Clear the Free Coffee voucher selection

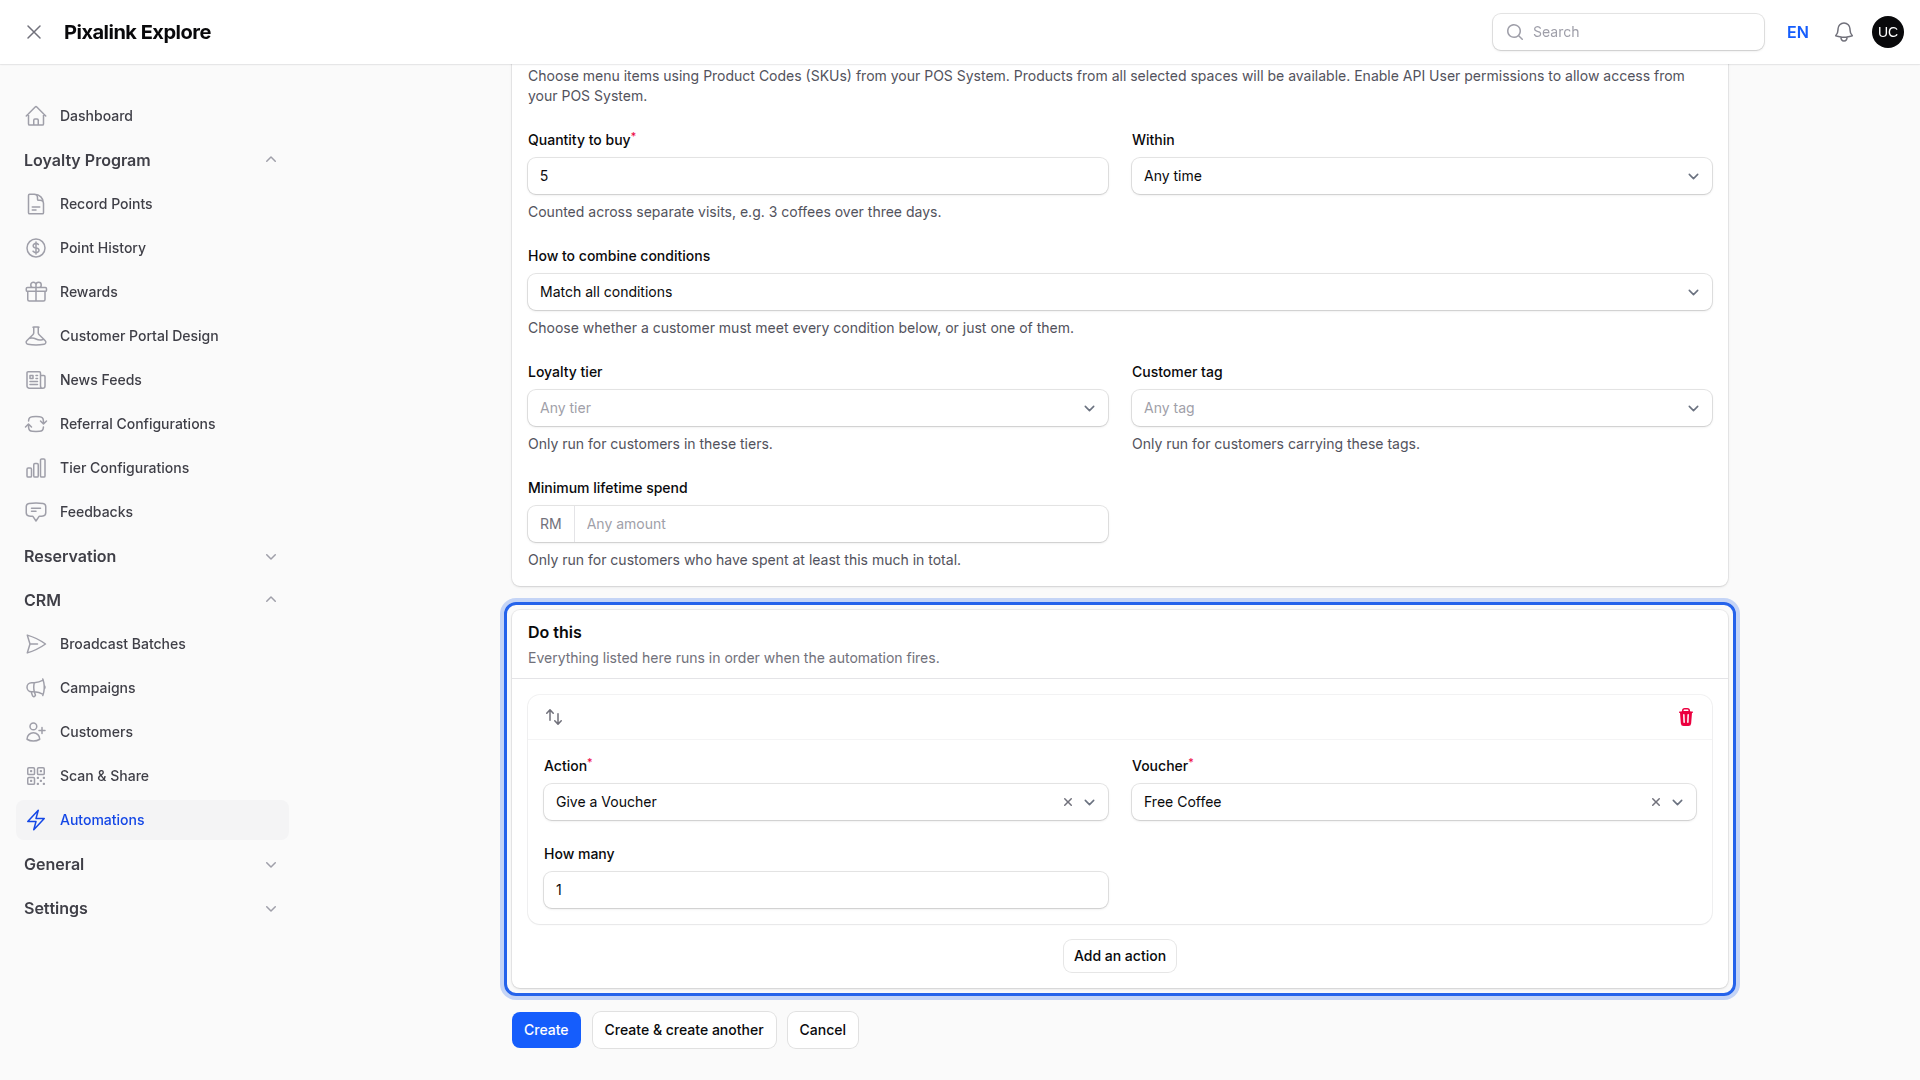click(x=1656, y=802)
